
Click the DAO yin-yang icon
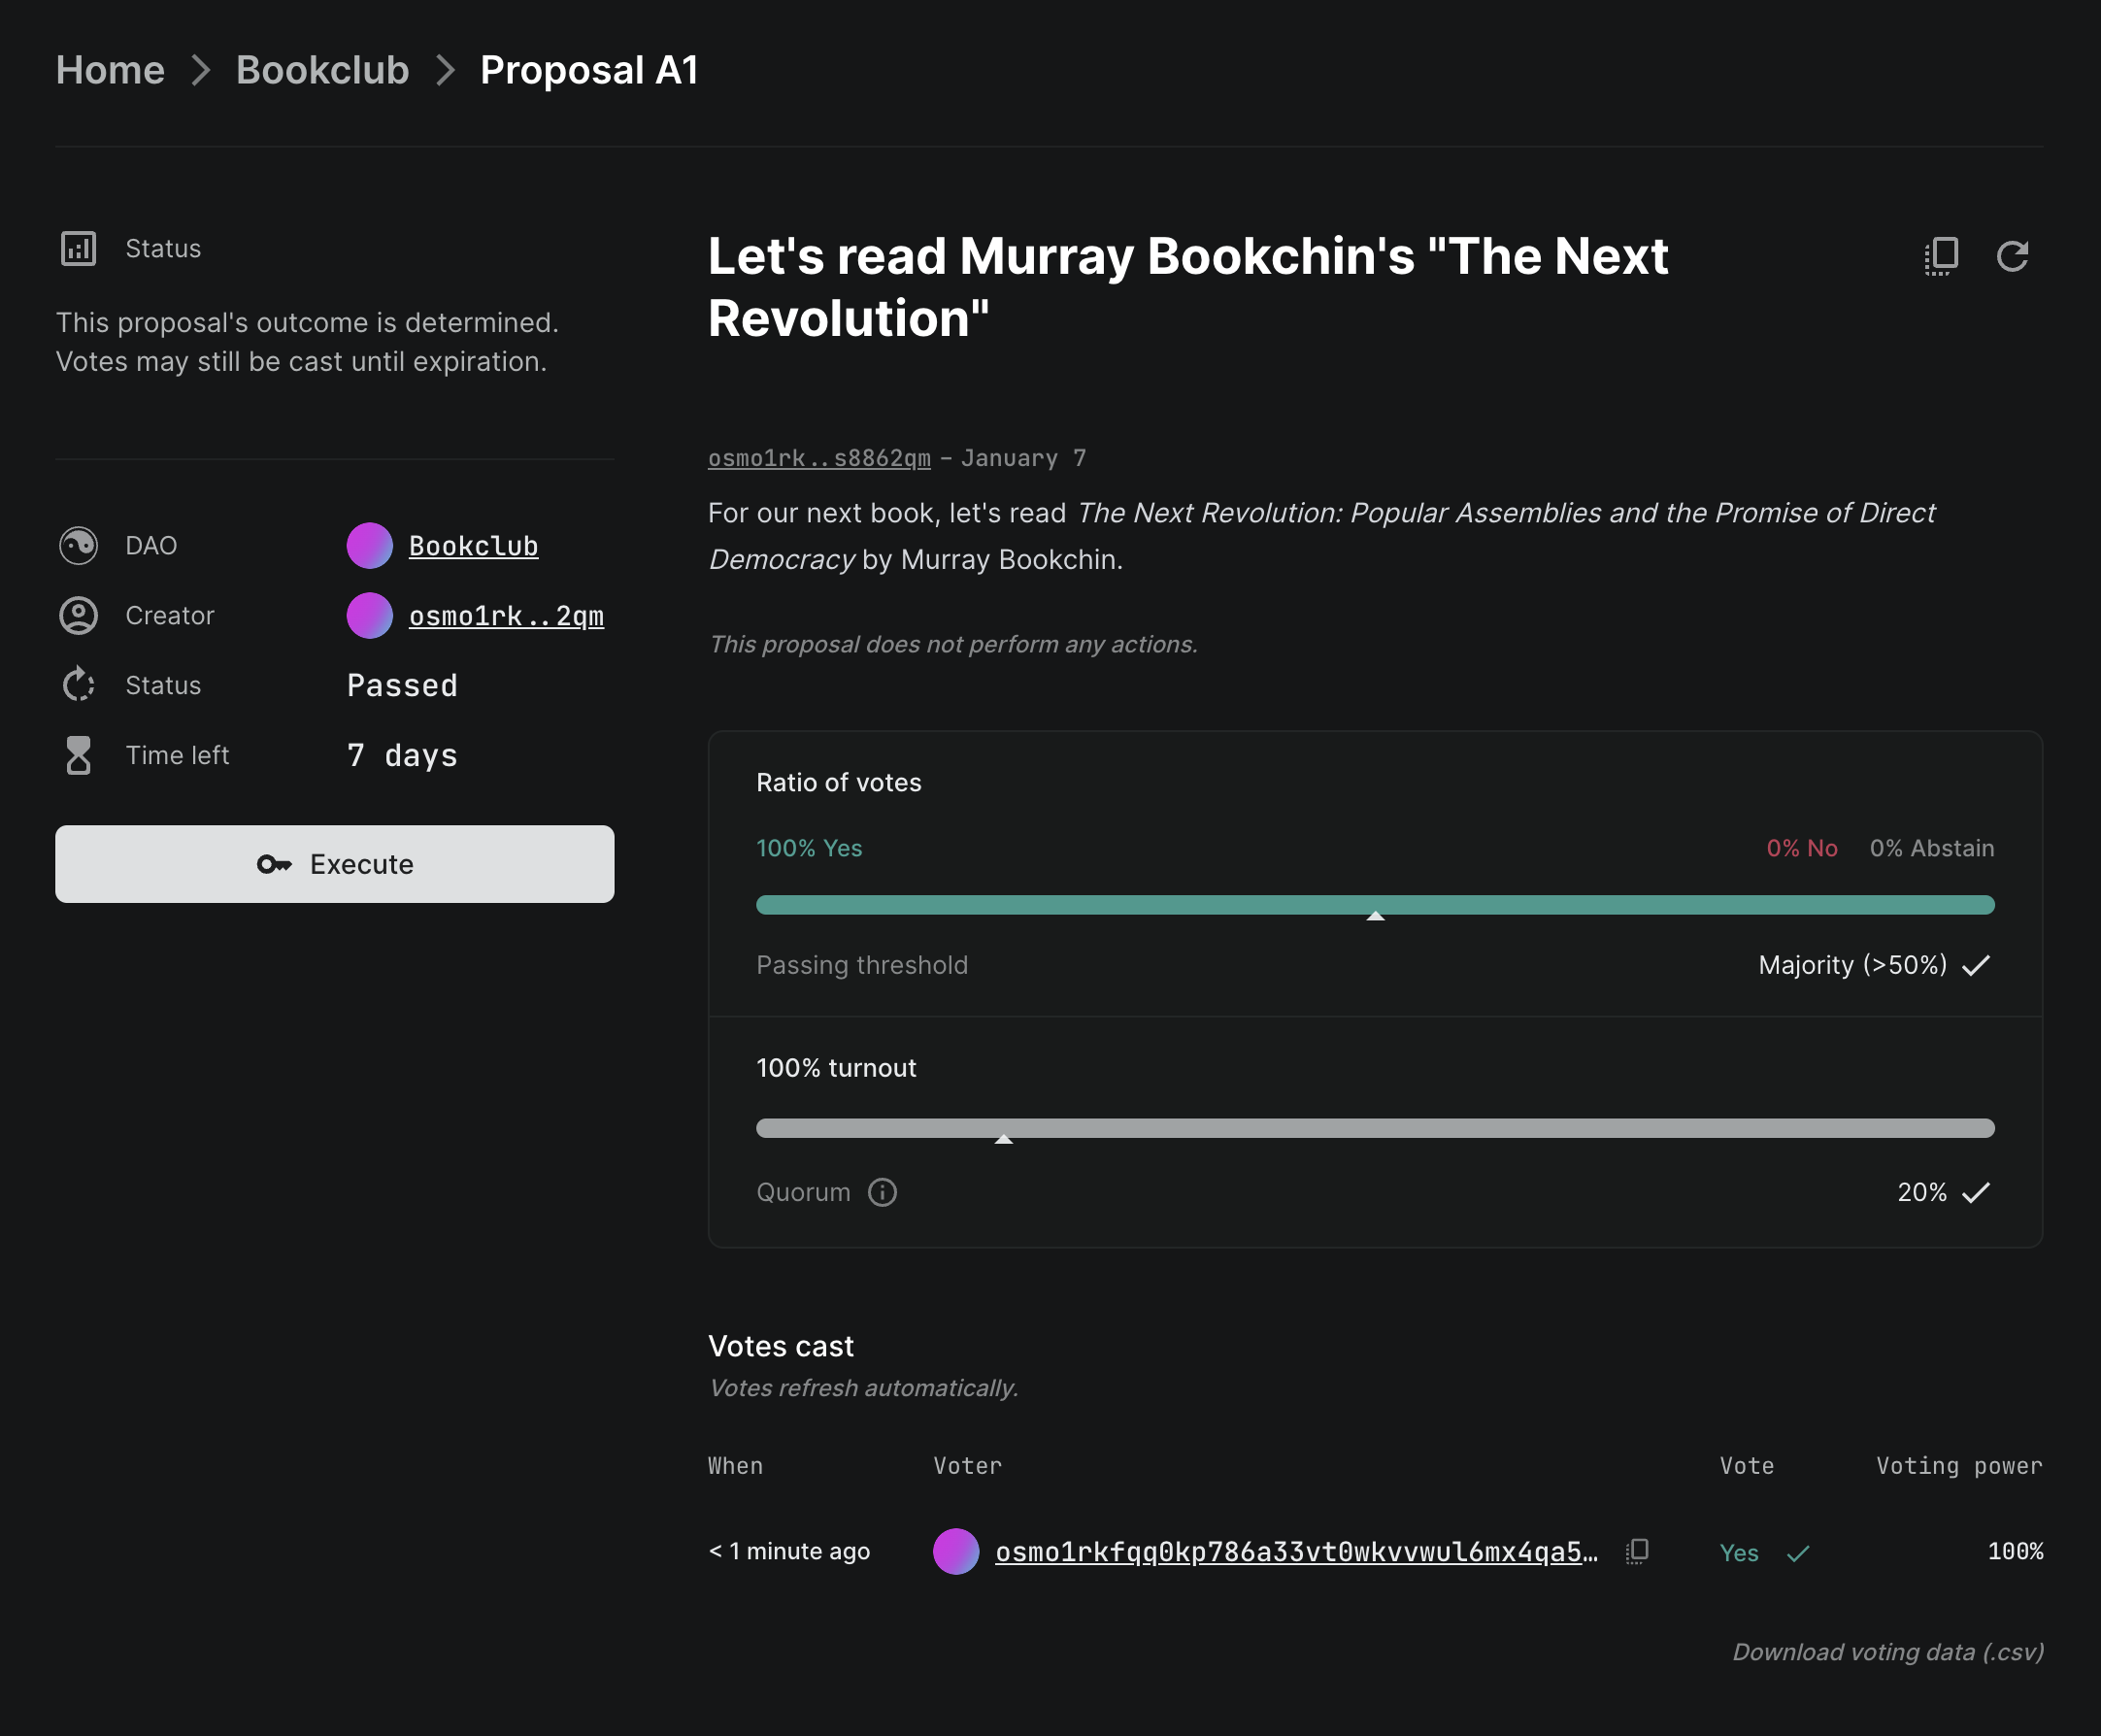(78, 546)
